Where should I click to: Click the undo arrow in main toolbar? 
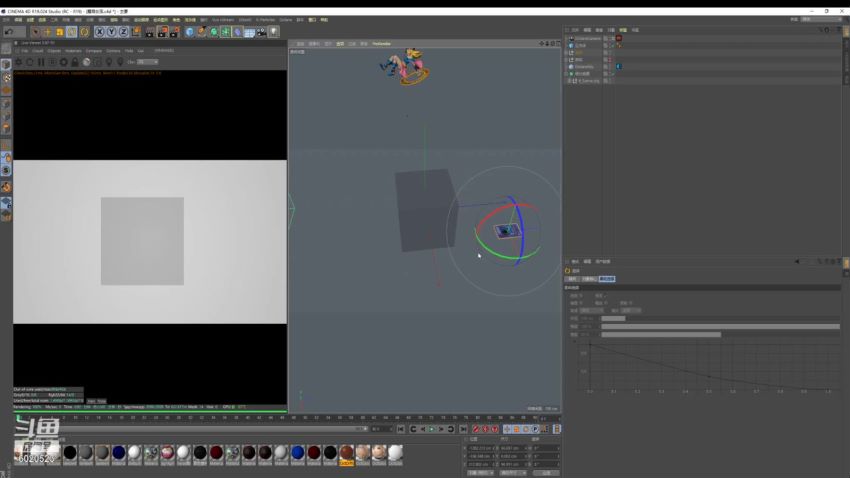coord(9,32)
